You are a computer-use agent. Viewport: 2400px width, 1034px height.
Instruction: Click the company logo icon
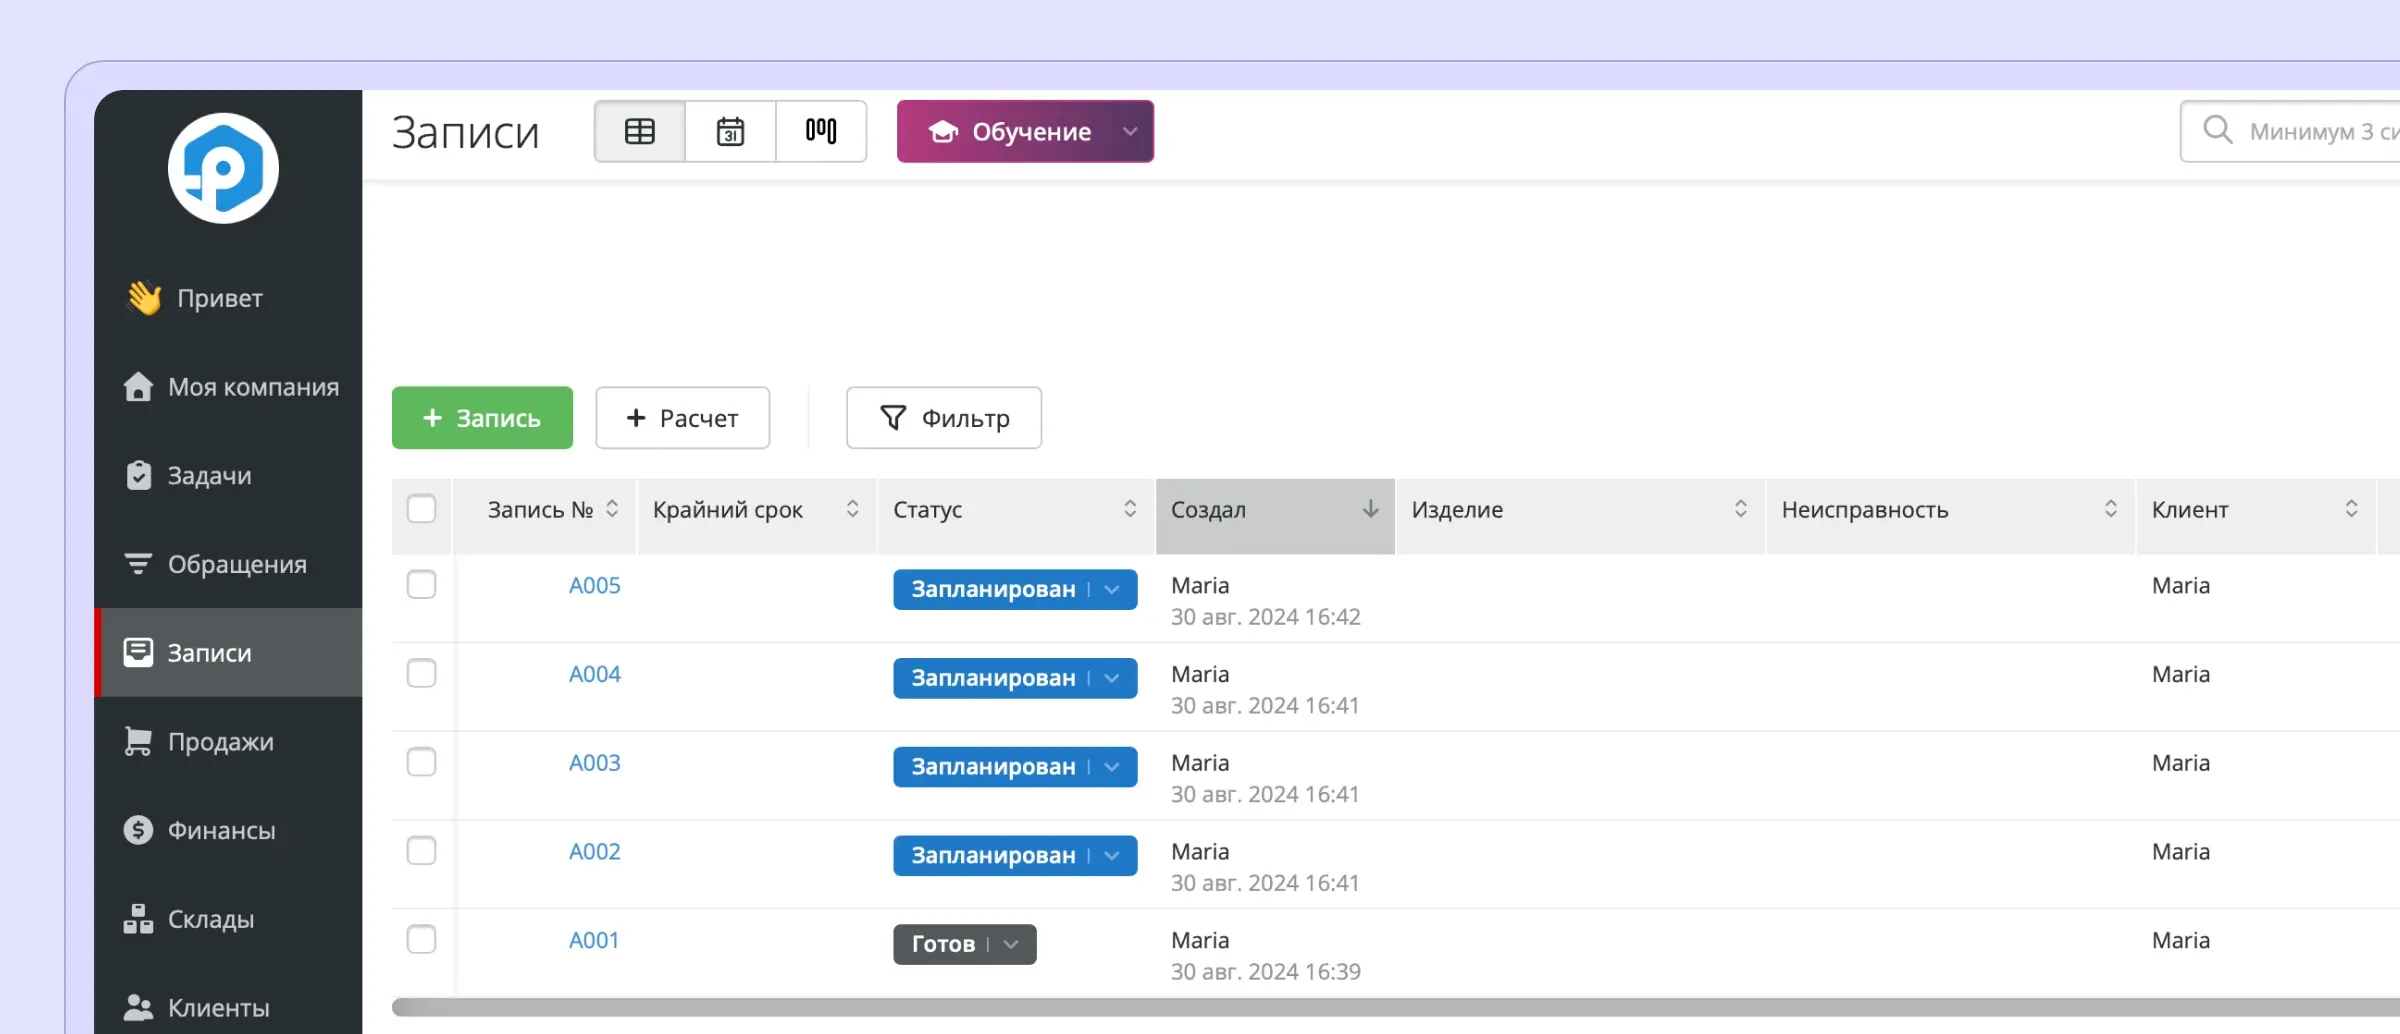click(222, 169)
